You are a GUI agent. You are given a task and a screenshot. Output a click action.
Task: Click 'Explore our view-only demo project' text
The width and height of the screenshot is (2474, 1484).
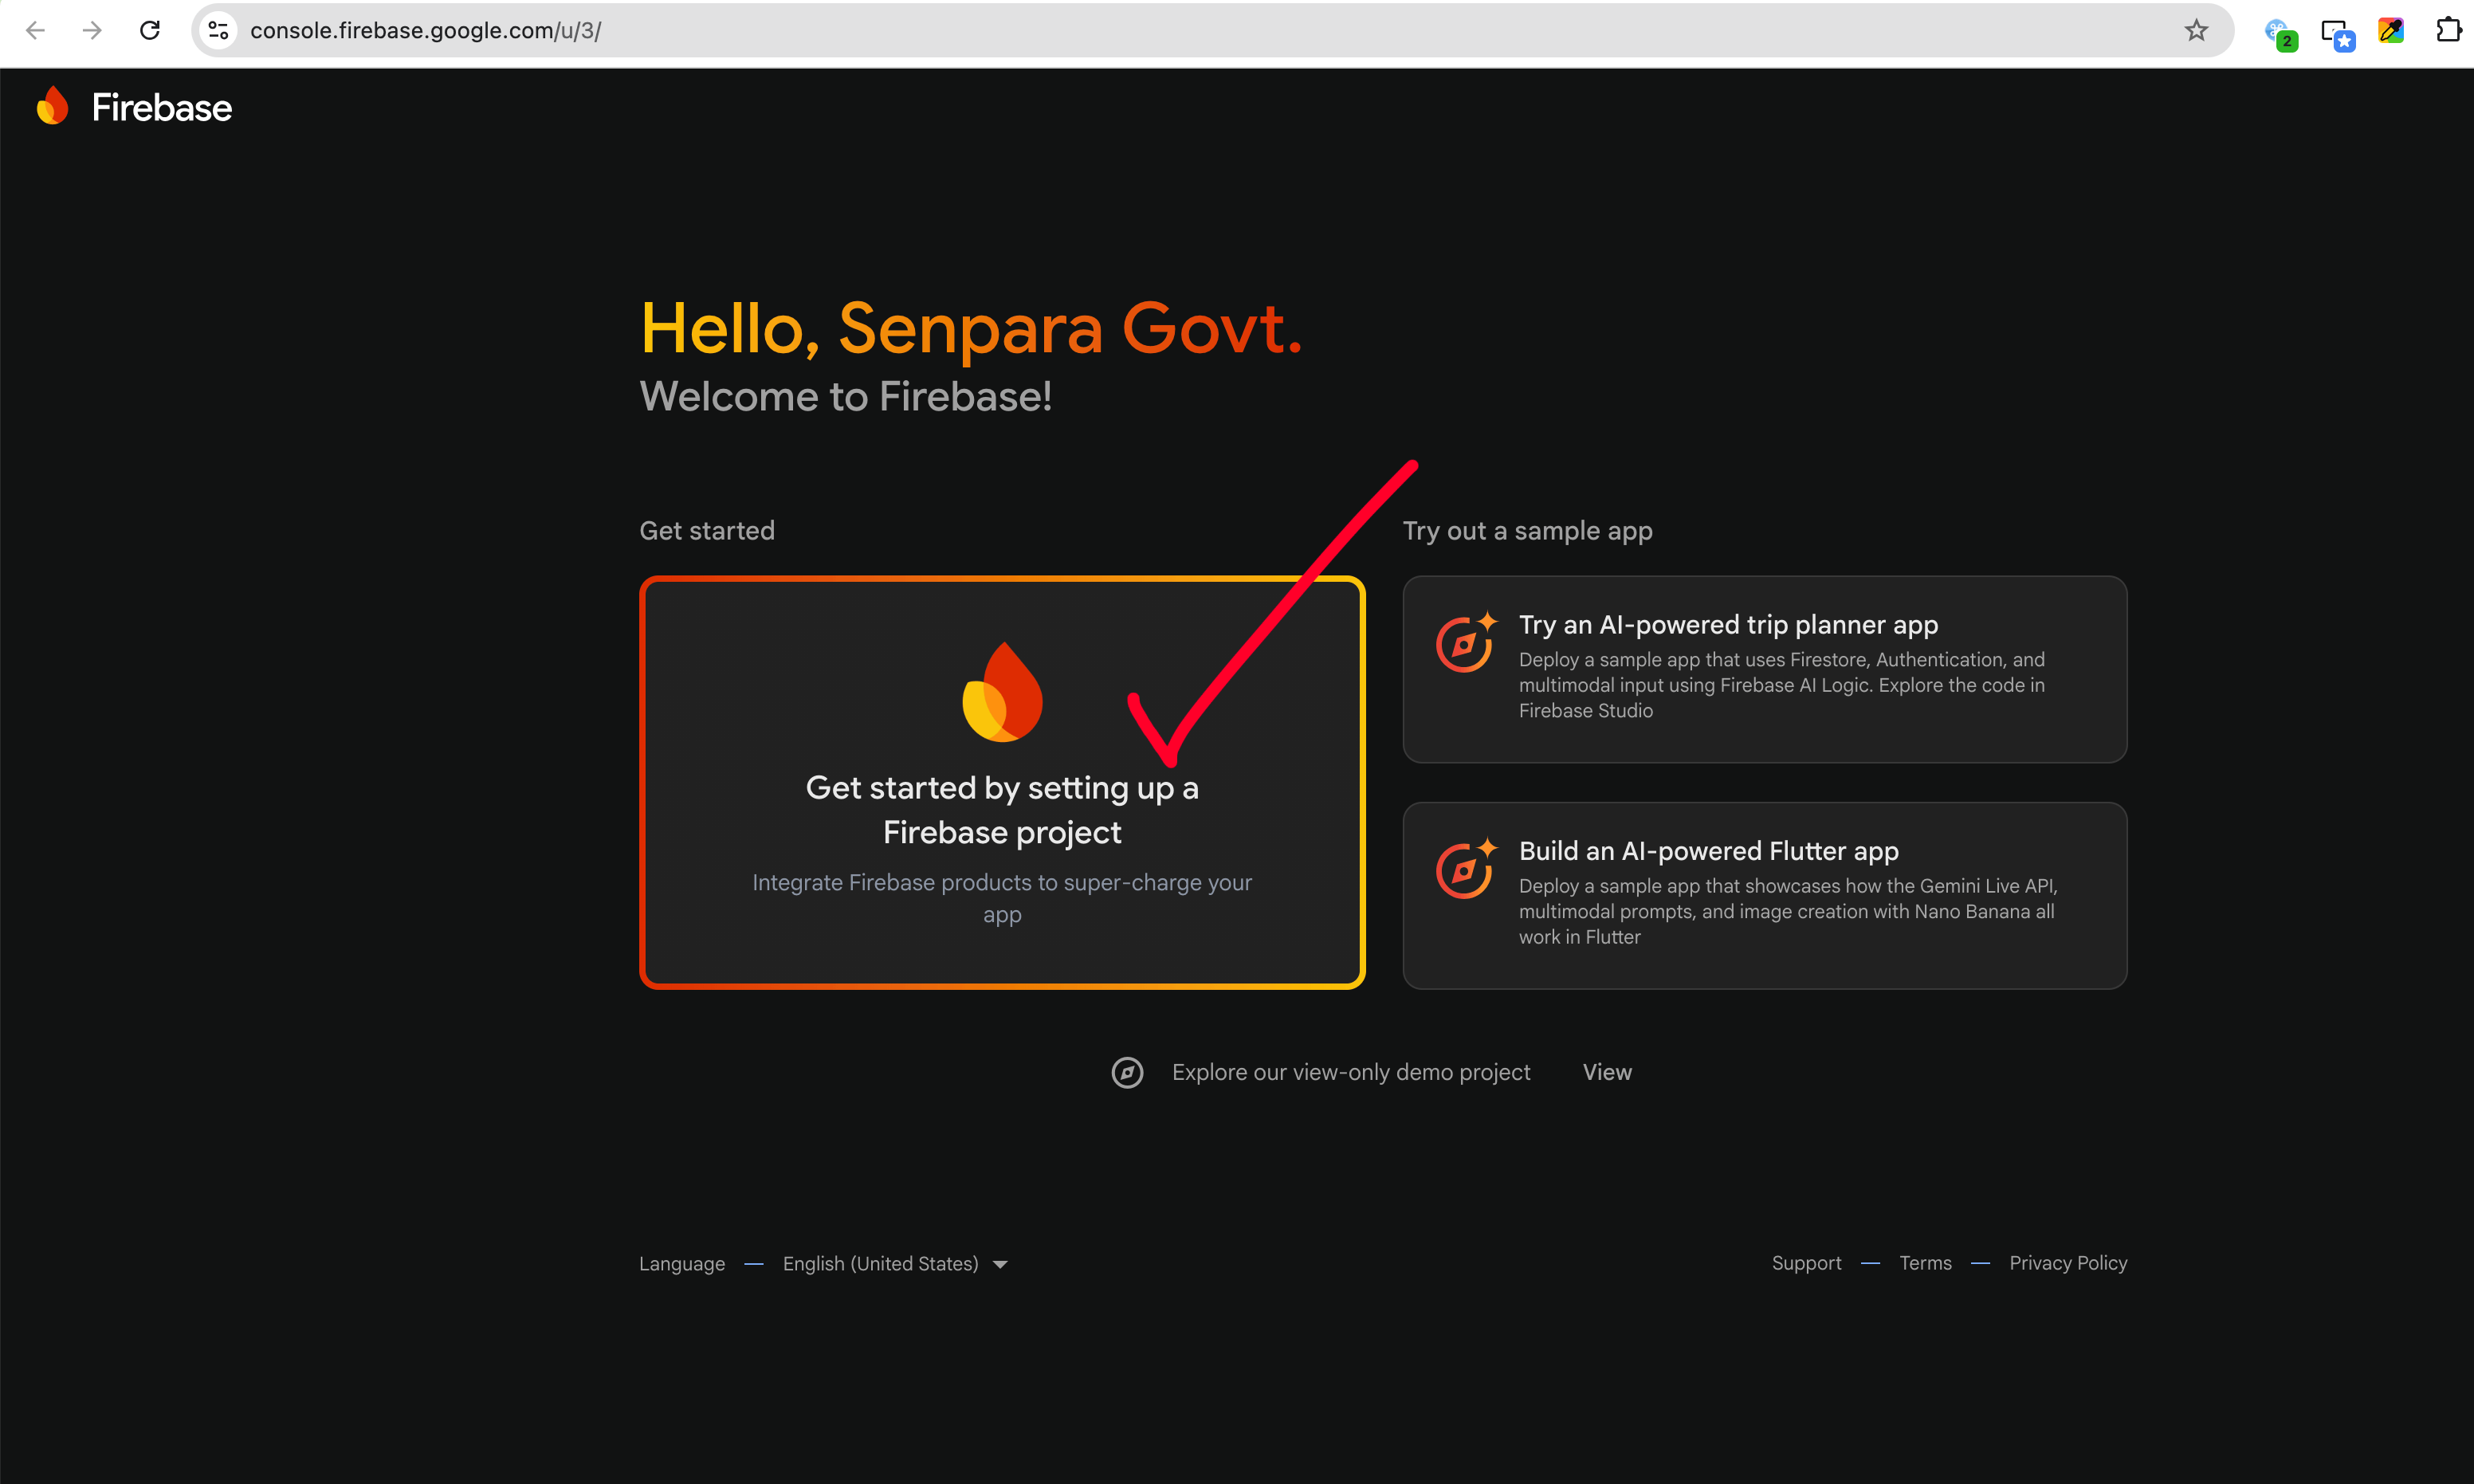(x=1351, y=1072)
